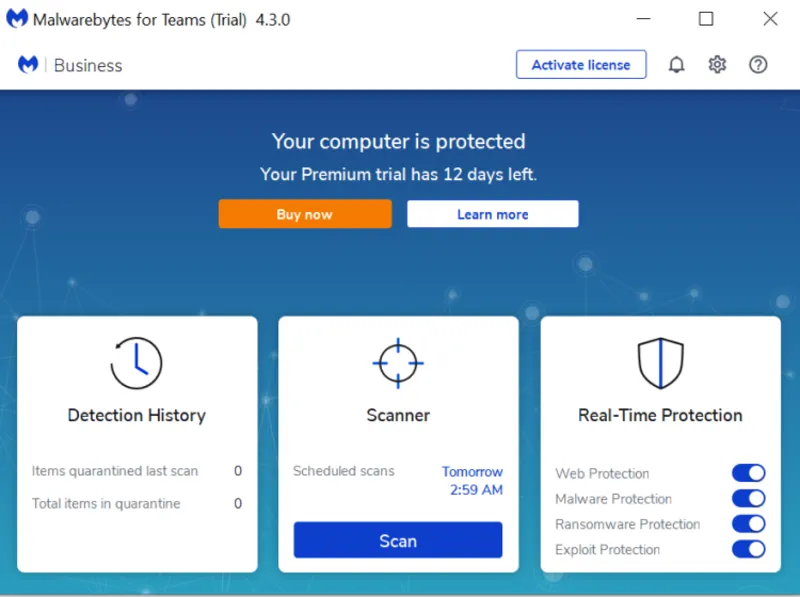800x597 pixels.
Task: Turn off Malware Protection toggle
Action: tap(748, 499)
